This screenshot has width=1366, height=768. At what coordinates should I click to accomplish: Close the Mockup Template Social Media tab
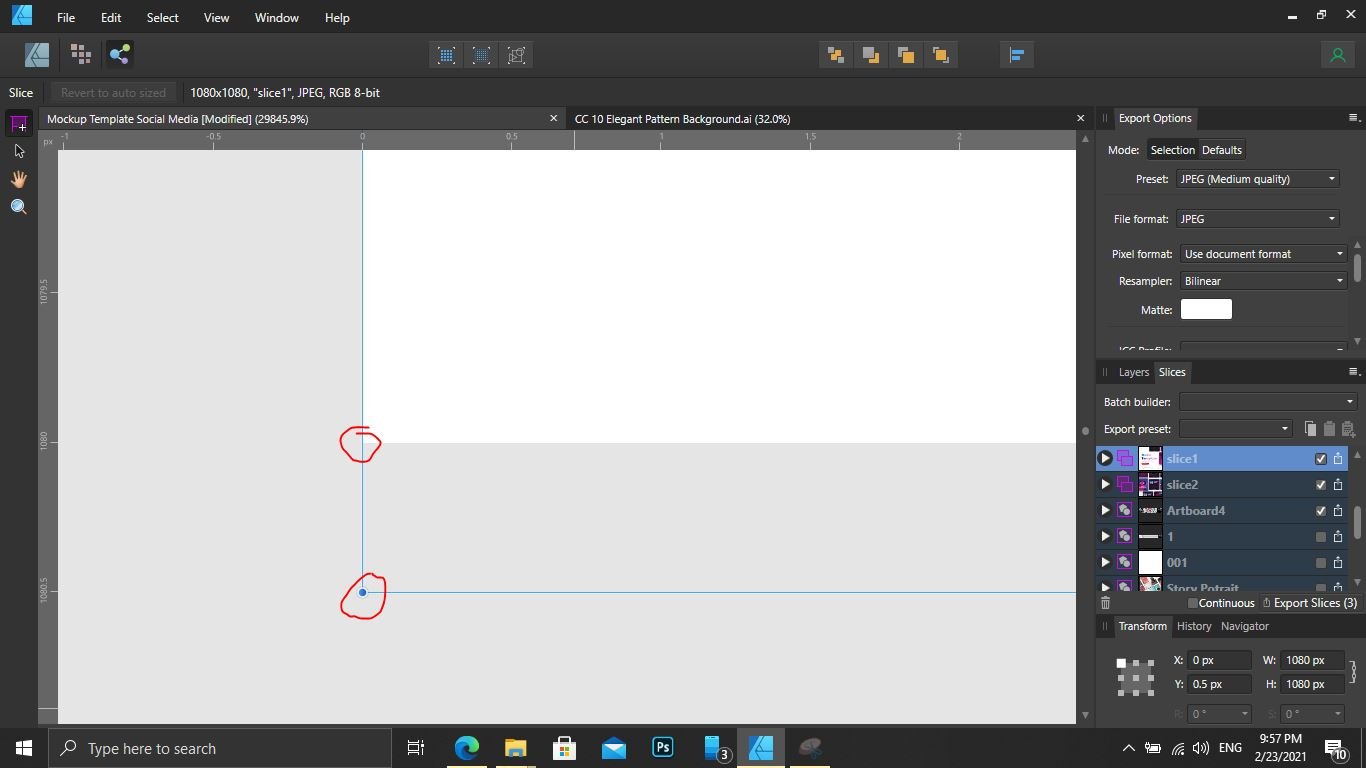tap(553, 118)
